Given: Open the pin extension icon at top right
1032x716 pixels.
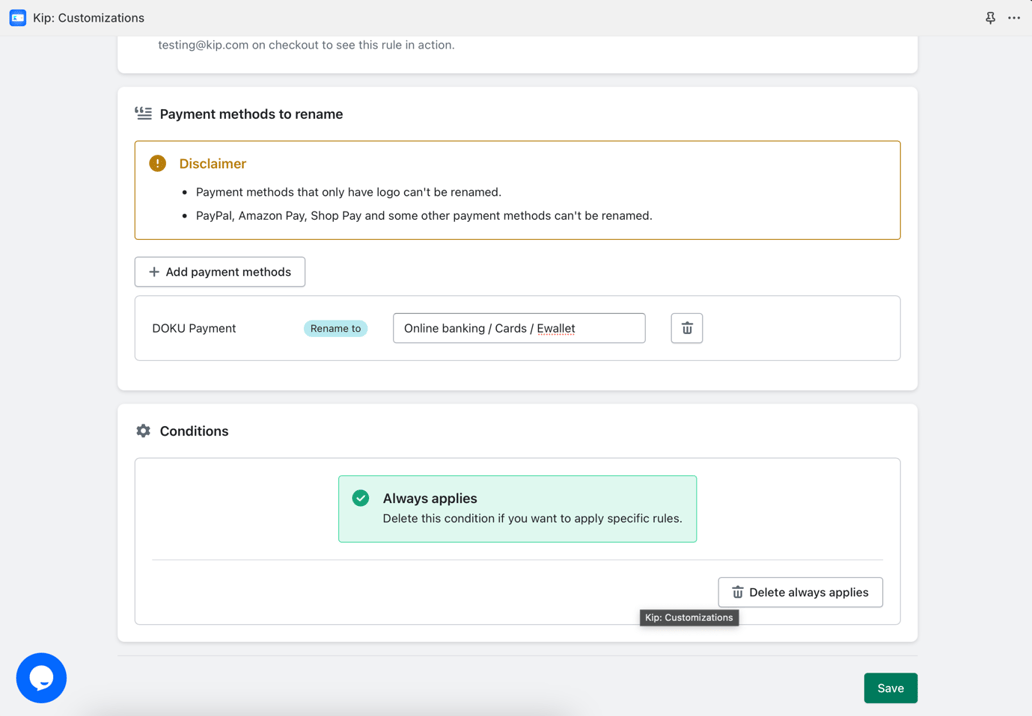Looking at the screenshot, I should tap(989, 17).
